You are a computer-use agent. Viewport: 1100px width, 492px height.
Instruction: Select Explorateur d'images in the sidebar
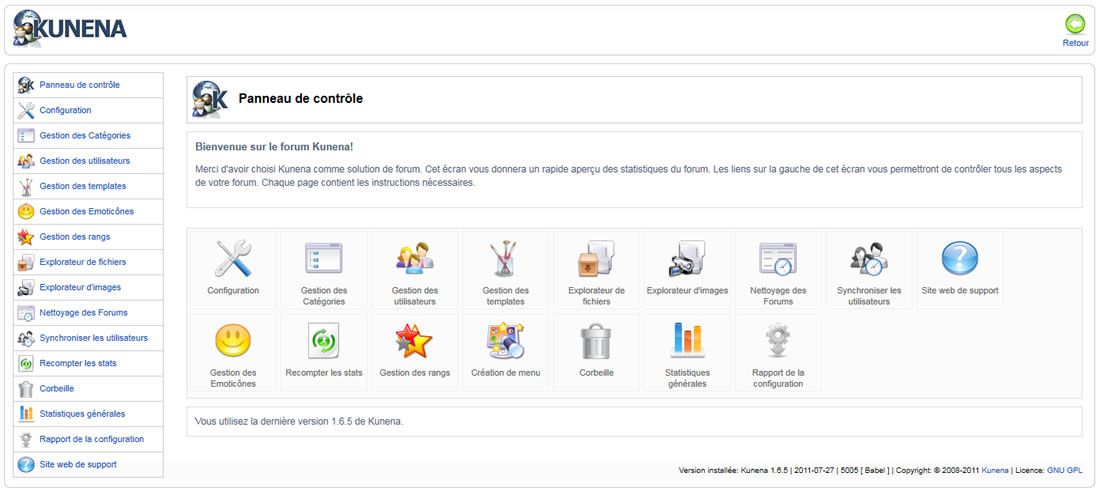click(x=88, y=287)
